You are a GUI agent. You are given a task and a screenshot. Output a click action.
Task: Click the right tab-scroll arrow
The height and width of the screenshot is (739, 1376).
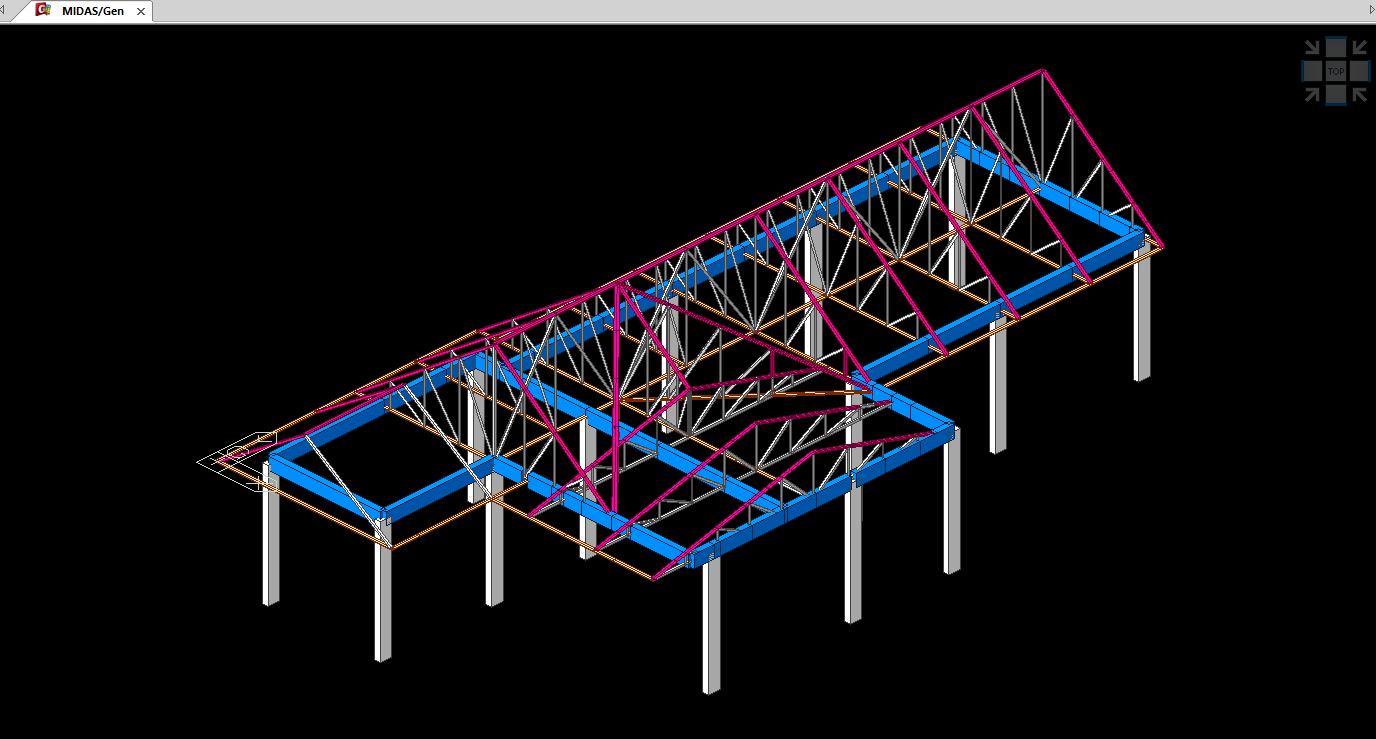pos(1372,10)
